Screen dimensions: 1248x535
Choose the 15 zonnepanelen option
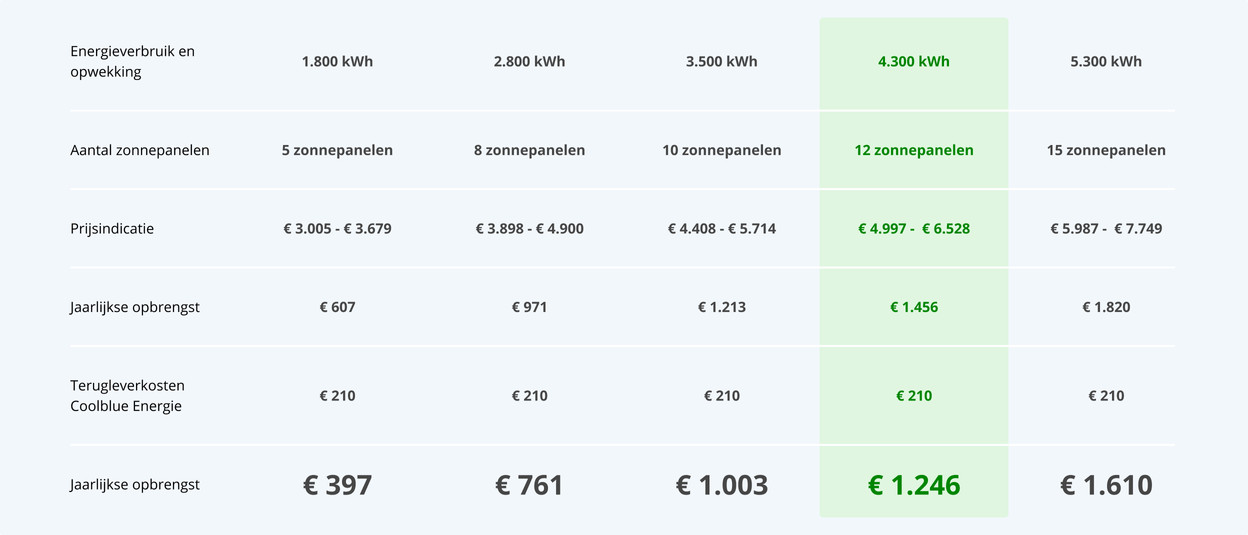click(1105, 151)
